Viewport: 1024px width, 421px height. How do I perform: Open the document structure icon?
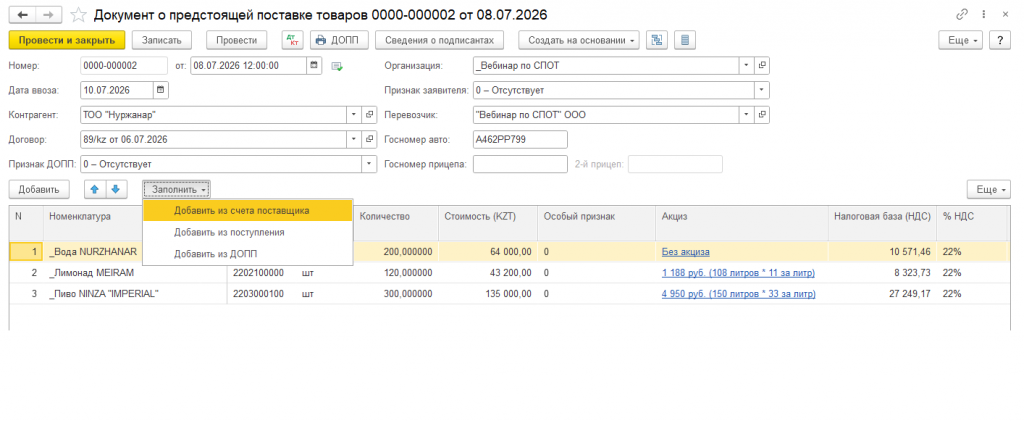(x=657, y=40)
